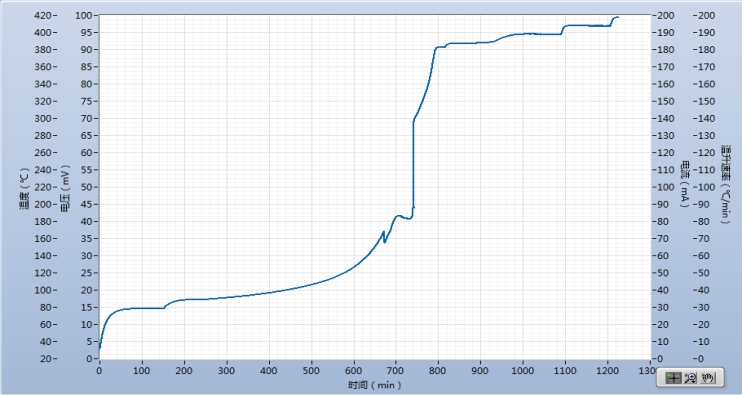Click the 600 tick on time axis
The image size is (742, 396).
353,370
